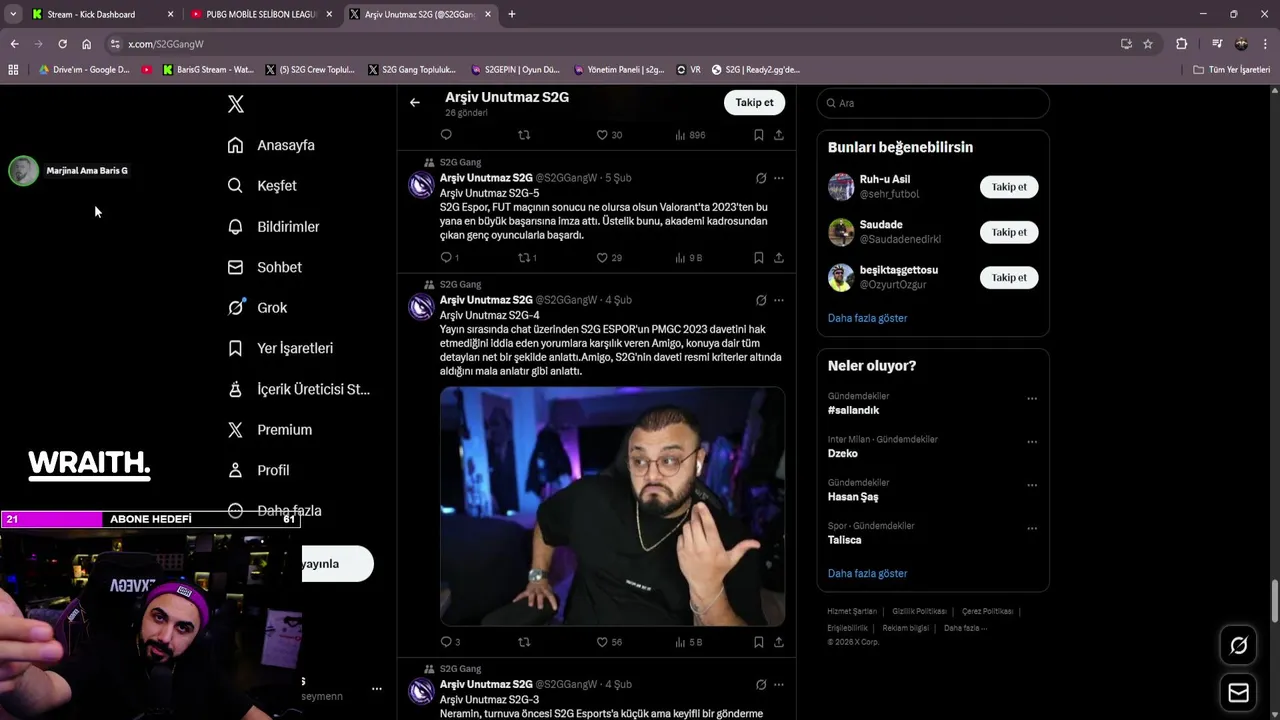1280x720 pixels.
Task: Open the Talisca trending topic
Action: pyautogui.click(x=844, y=540)
